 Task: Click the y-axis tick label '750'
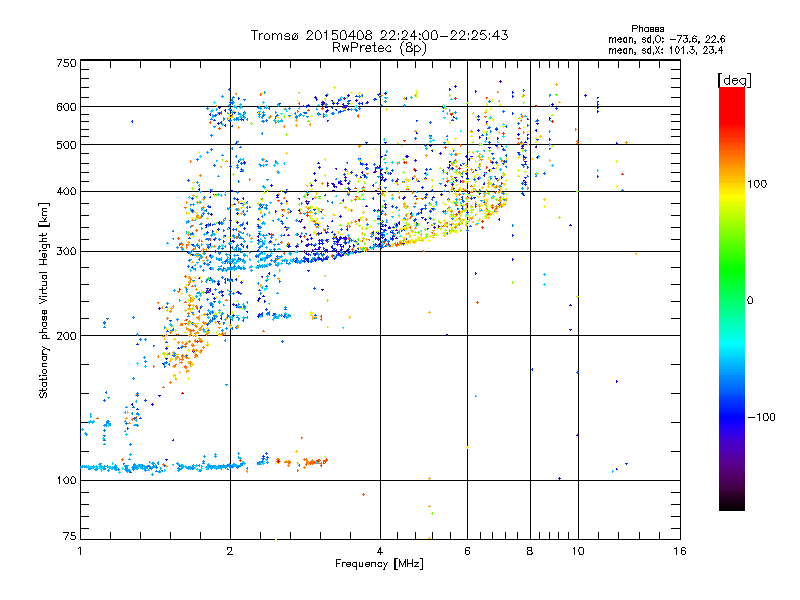67,63
